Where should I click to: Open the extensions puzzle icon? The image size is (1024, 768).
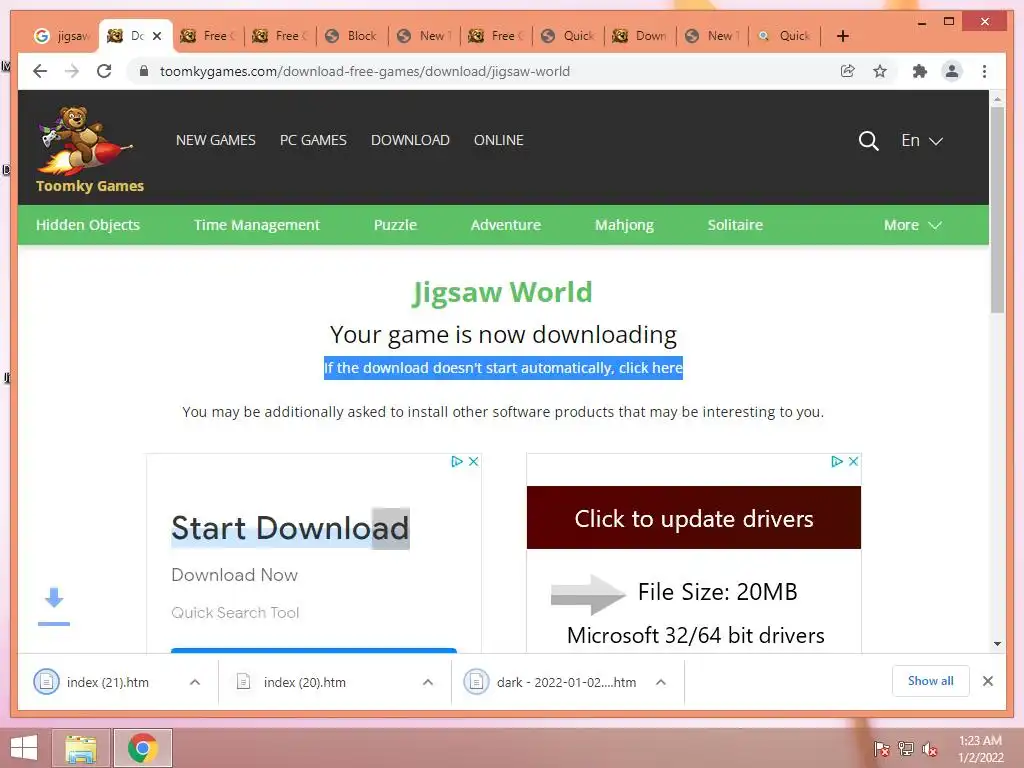(x=920, y=71)
